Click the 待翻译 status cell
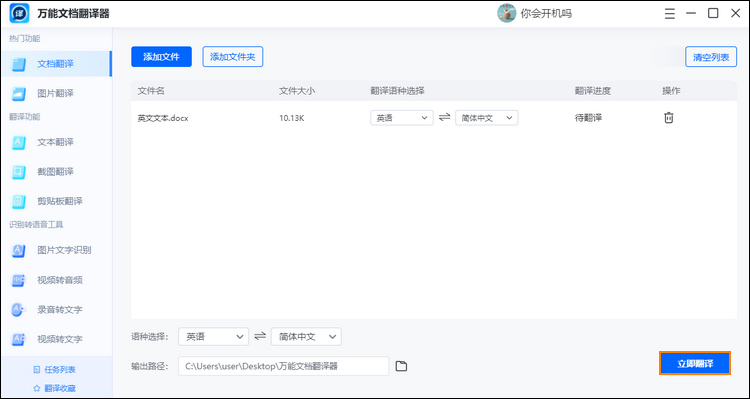 point(588,118)
